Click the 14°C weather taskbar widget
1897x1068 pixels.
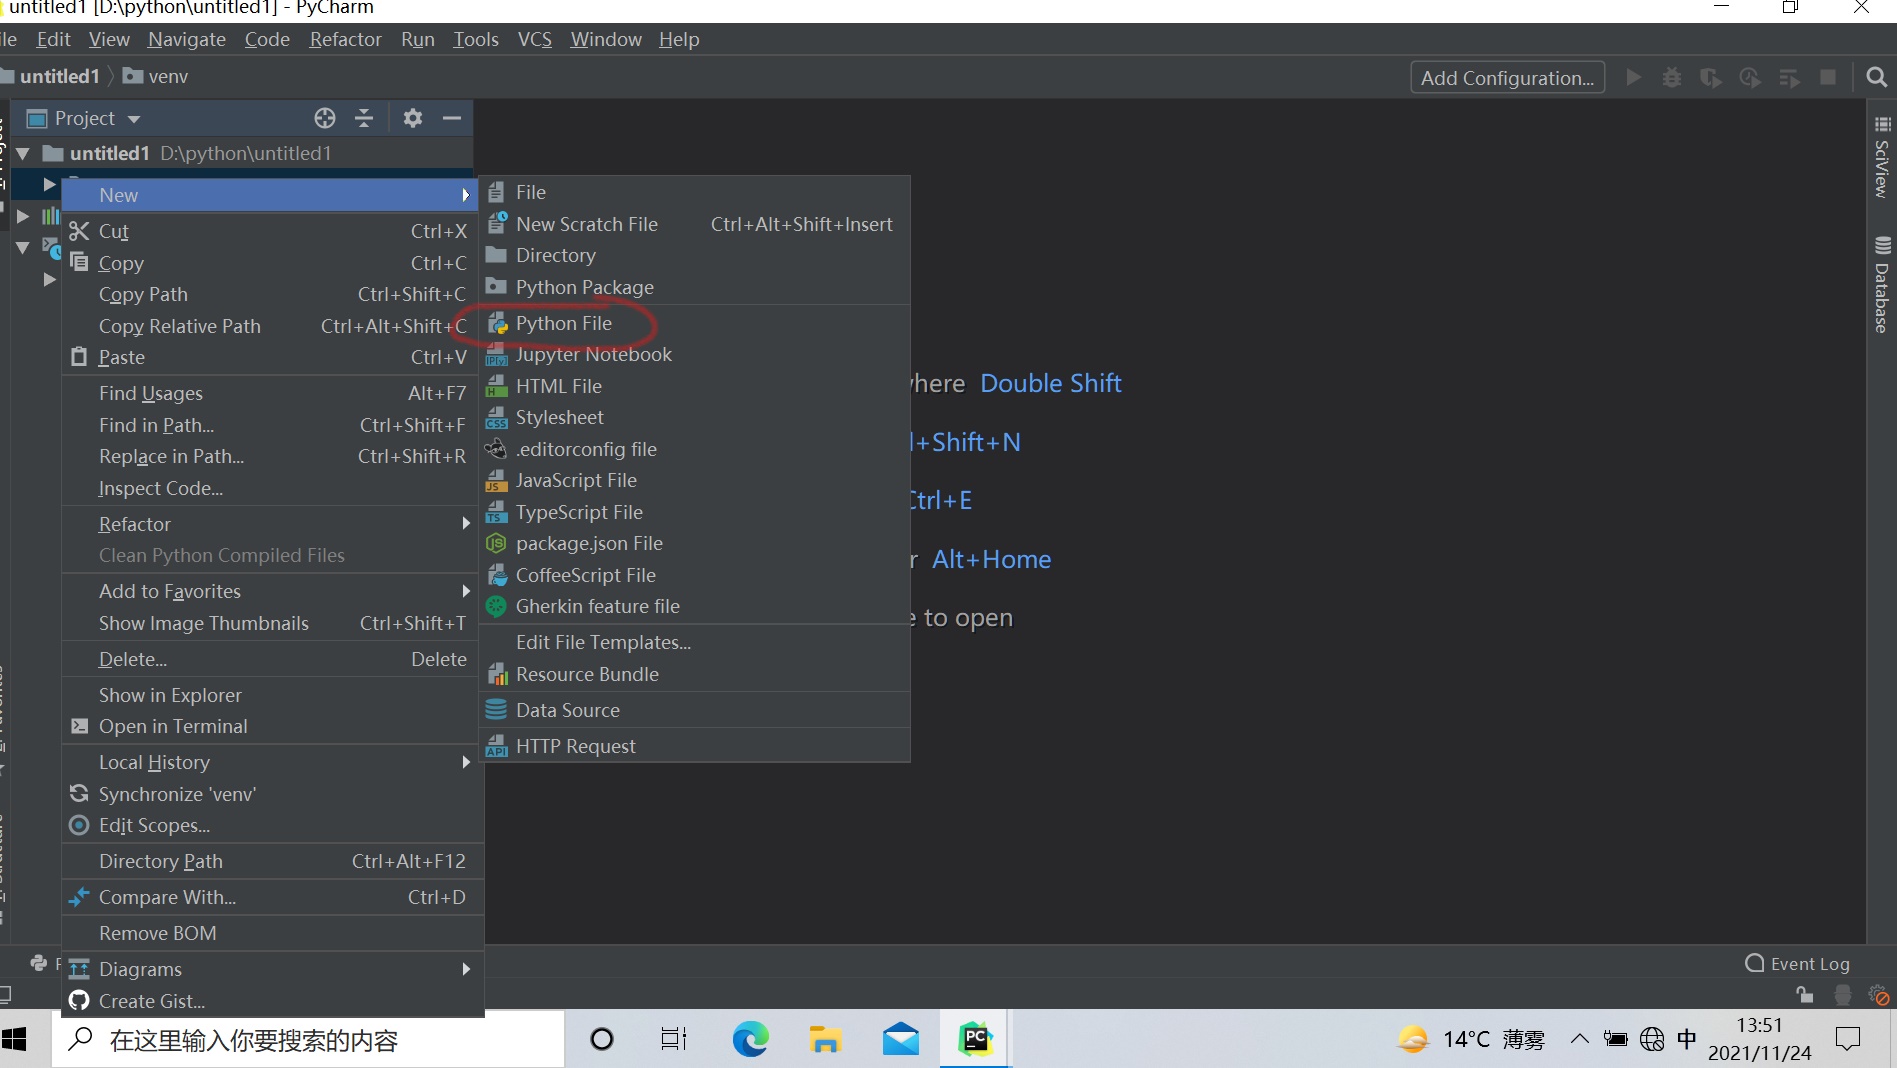pos(1466,1039)
